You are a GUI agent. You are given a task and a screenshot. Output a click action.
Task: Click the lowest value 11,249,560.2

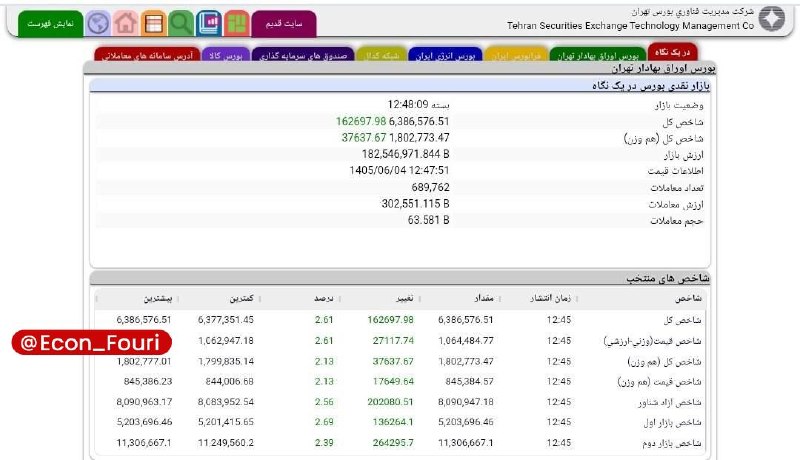coord(226,443)
